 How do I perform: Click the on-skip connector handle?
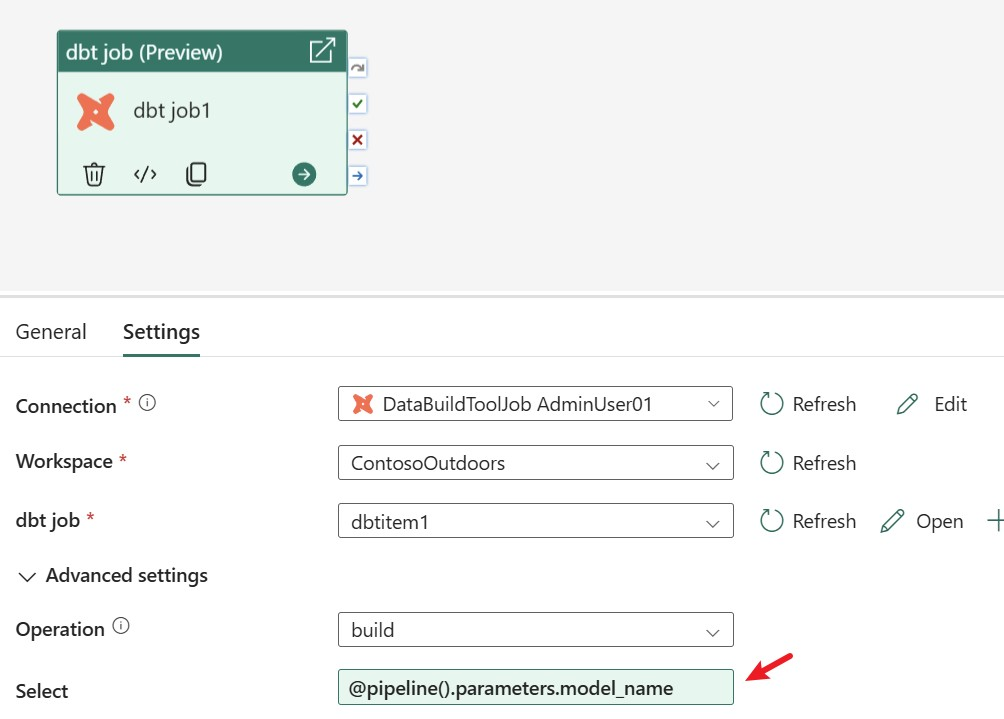358,68
